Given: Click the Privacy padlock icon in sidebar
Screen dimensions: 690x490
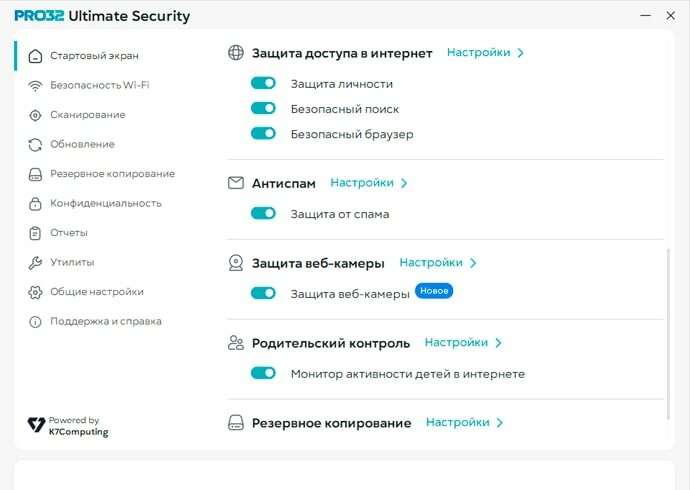Looking at the screenshot, I should [36, 203].
